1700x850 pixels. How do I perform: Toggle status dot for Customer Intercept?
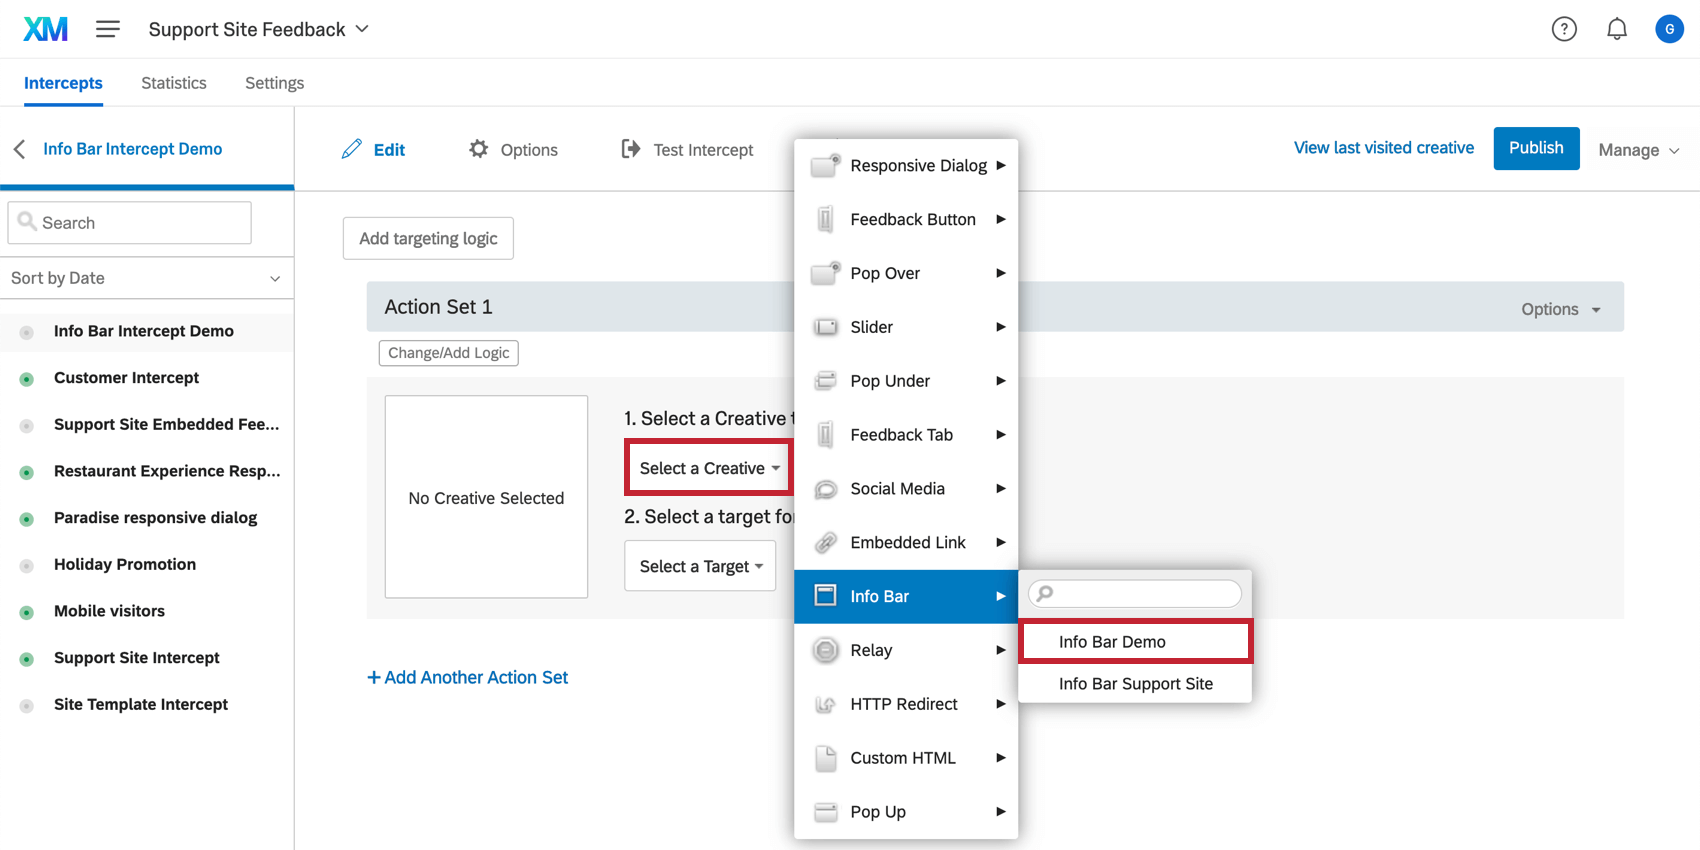27,379
